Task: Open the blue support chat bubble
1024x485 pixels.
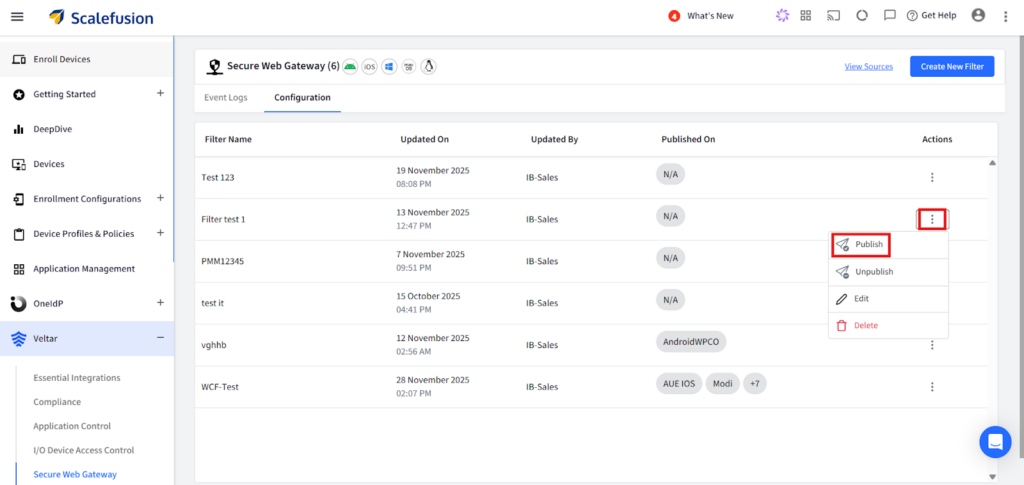Action: (x=995, y=441)
